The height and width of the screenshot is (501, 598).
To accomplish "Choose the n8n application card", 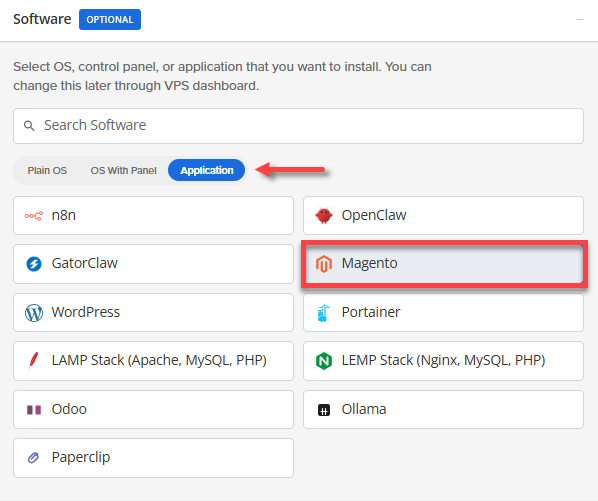I will (x=153, y=215).
